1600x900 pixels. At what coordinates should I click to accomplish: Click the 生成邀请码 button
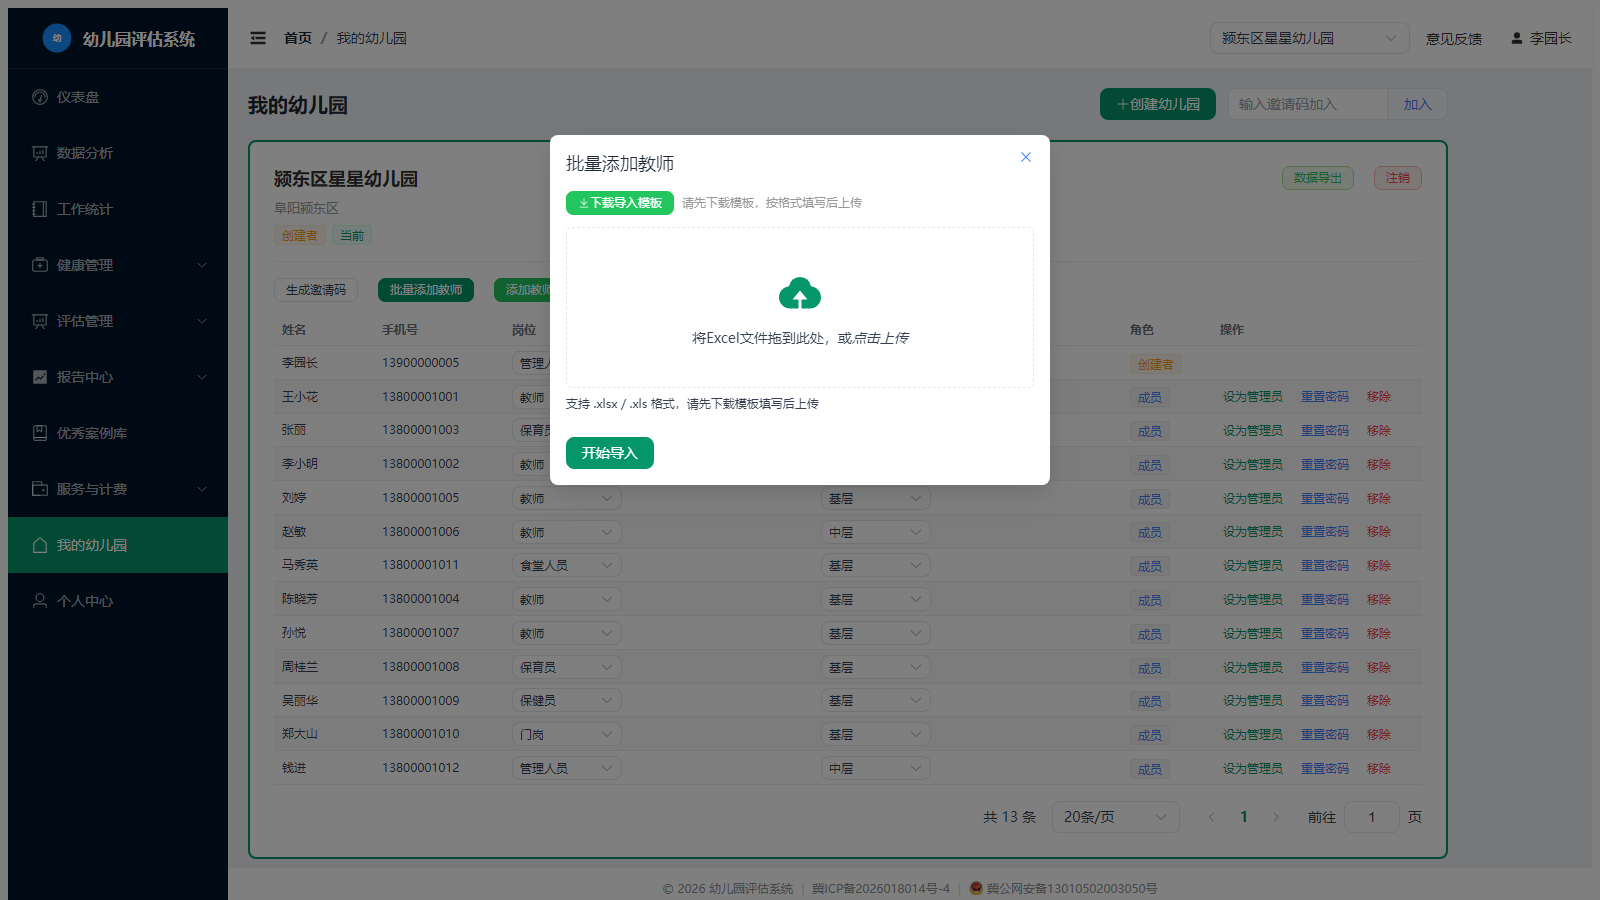click(316, 290)
